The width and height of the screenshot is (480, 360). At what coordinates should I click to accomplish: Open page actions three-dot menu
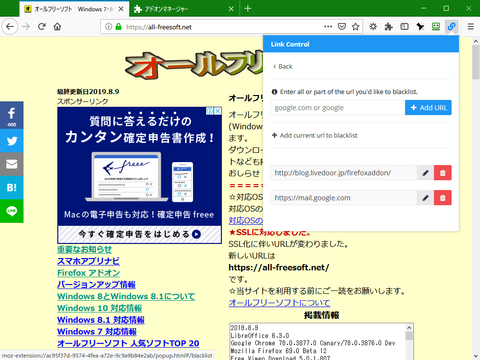tap(328, 27)
